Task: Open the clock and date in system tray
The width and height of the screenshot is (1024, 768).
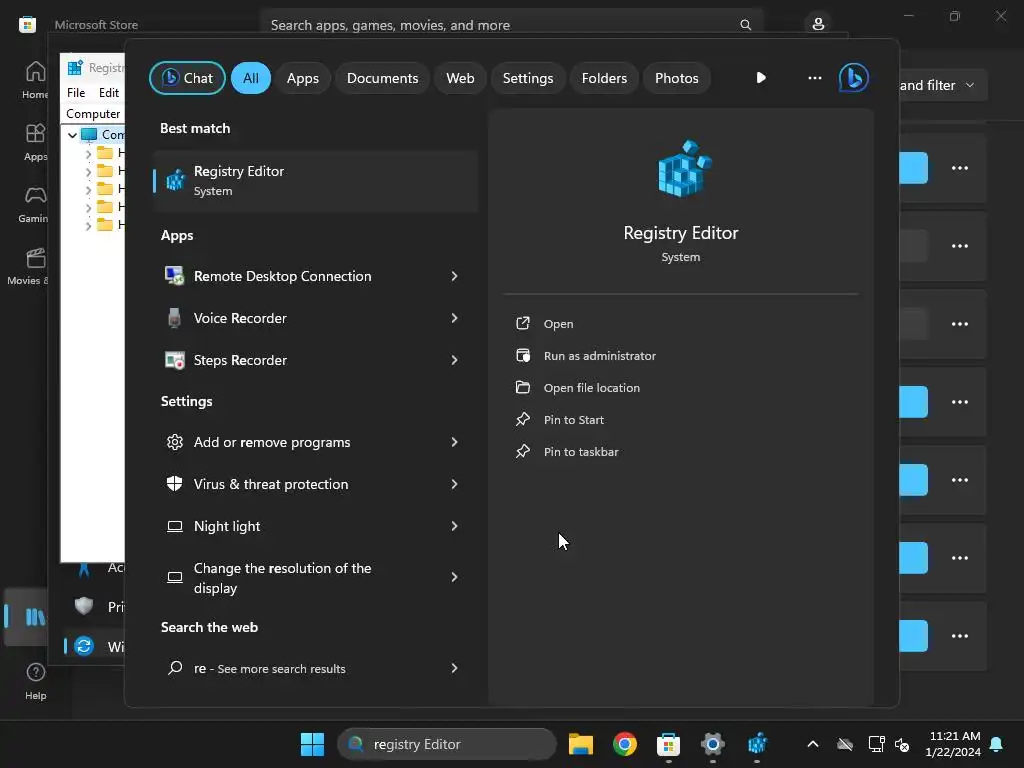Action: 953,744
